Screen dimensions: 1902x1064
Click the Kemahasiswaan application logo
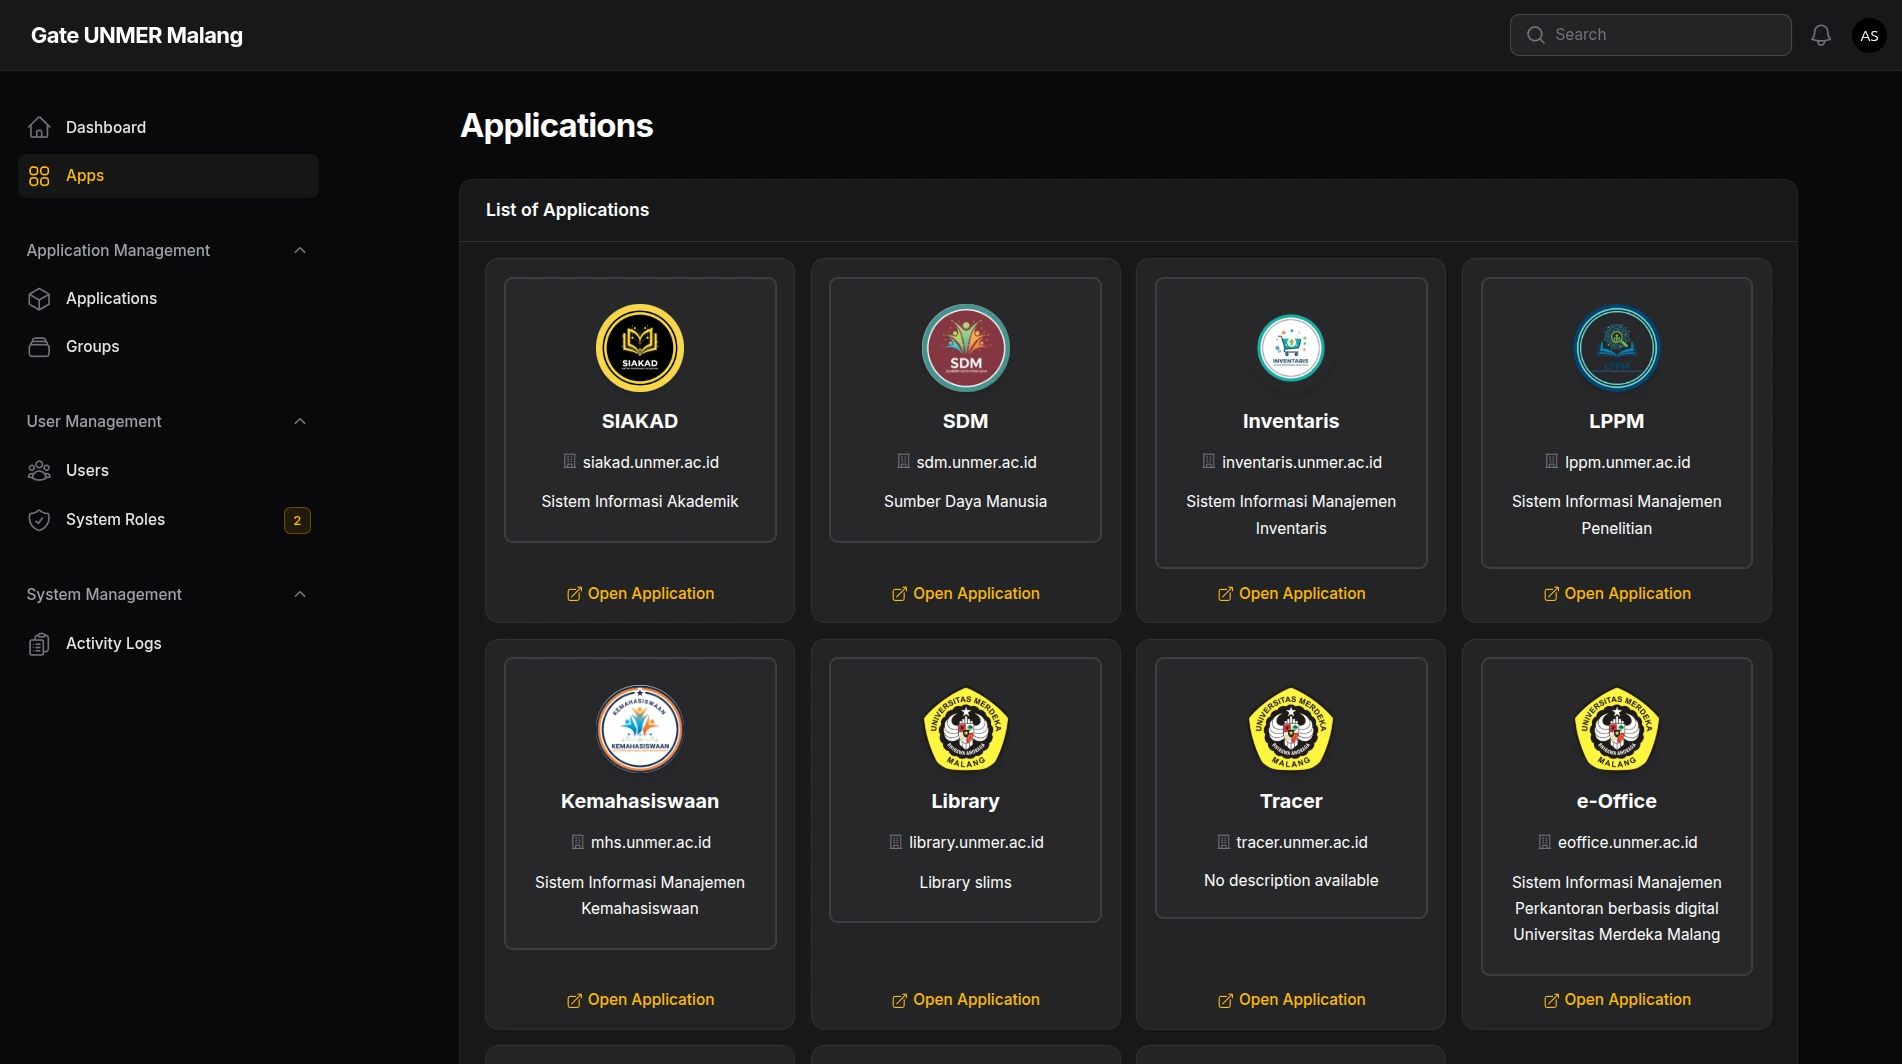(640, 728)
